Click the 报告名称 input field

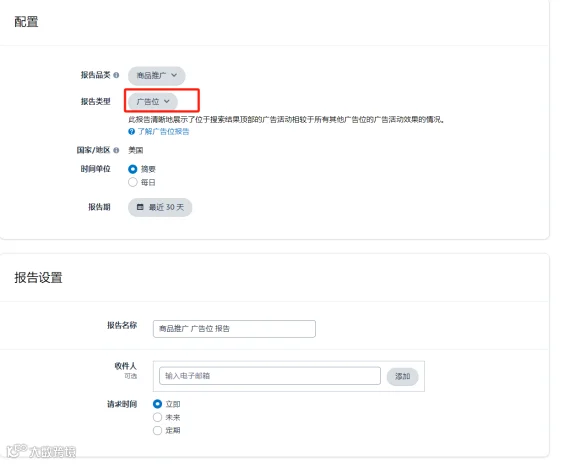(x=234, y=329)
